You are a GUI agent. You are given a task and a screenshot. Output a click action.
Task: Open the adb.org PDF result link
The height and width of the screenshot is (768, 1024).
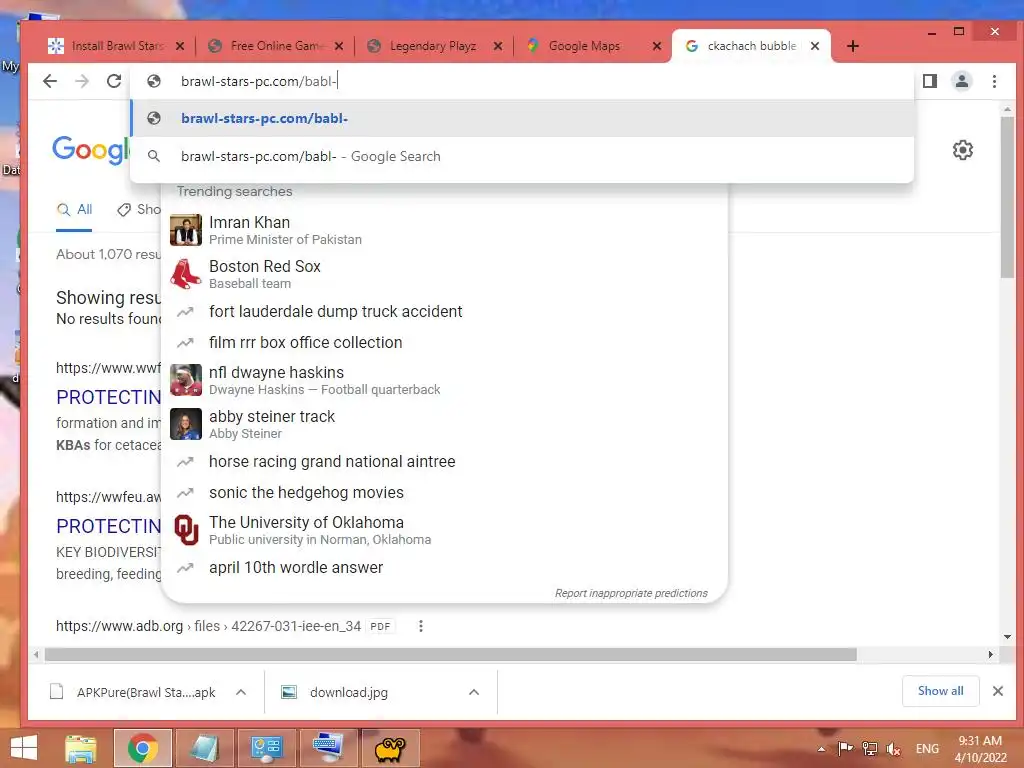(208, 626)
